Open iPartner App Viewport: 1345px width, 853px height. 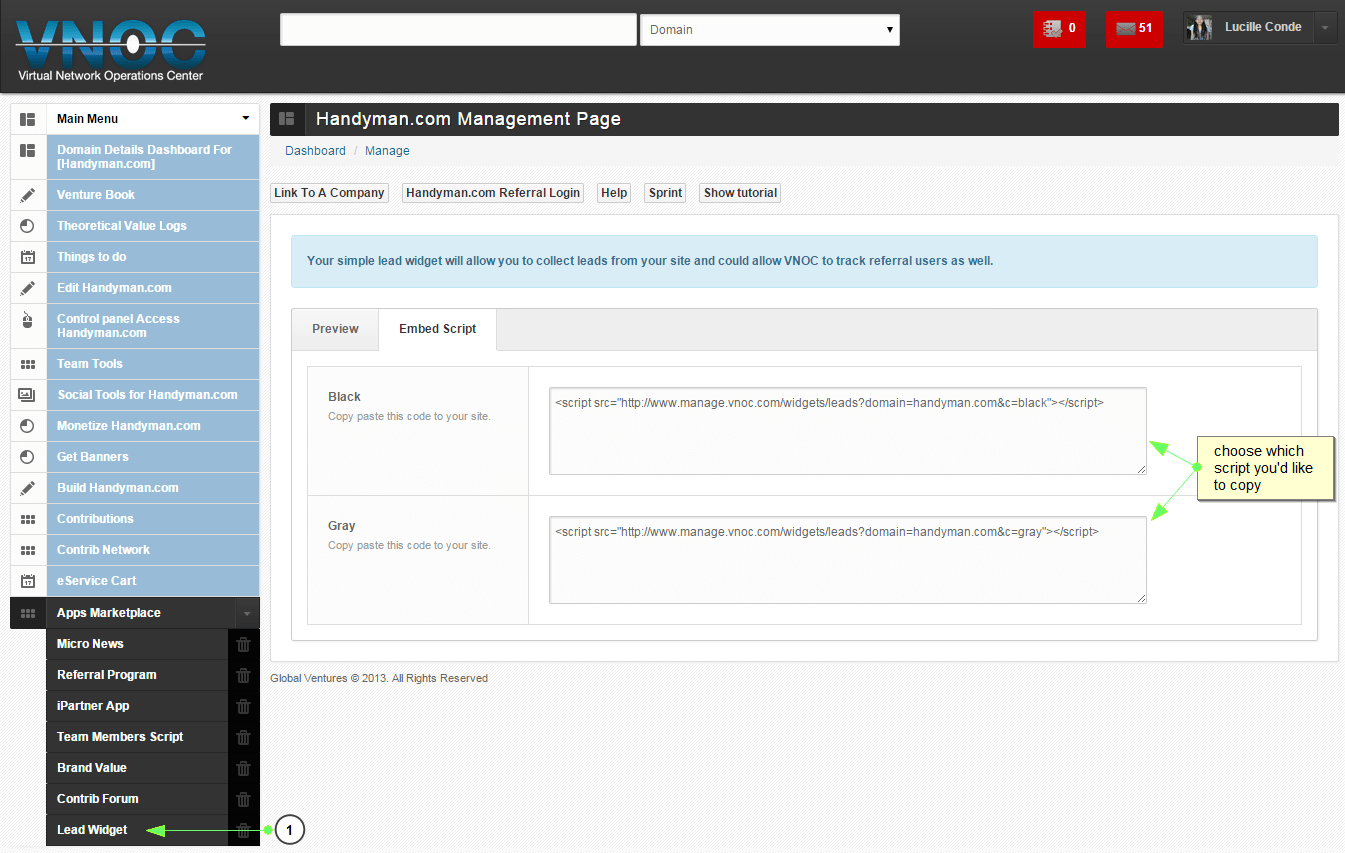pyautogui.click(x=137, y=706)
